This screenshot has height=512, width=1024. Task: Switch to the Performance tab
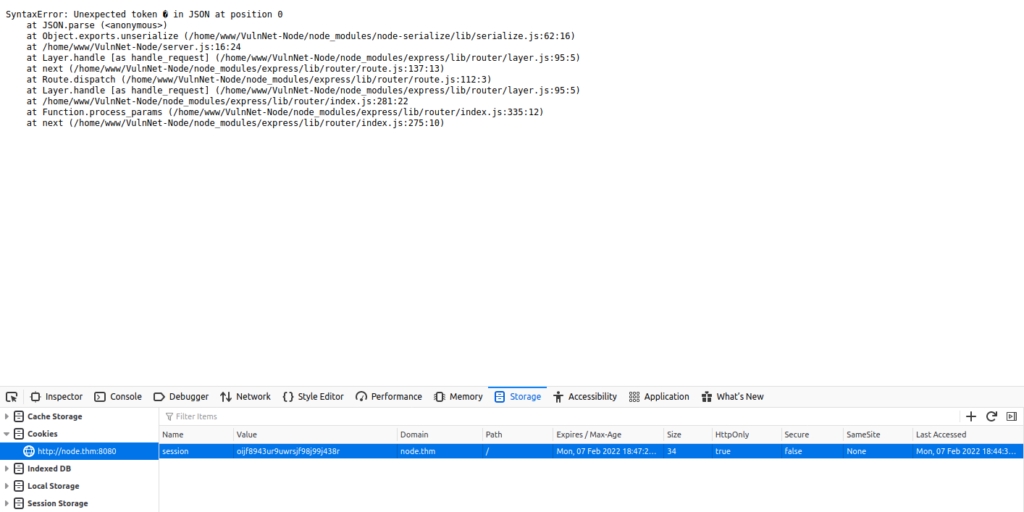389,397
